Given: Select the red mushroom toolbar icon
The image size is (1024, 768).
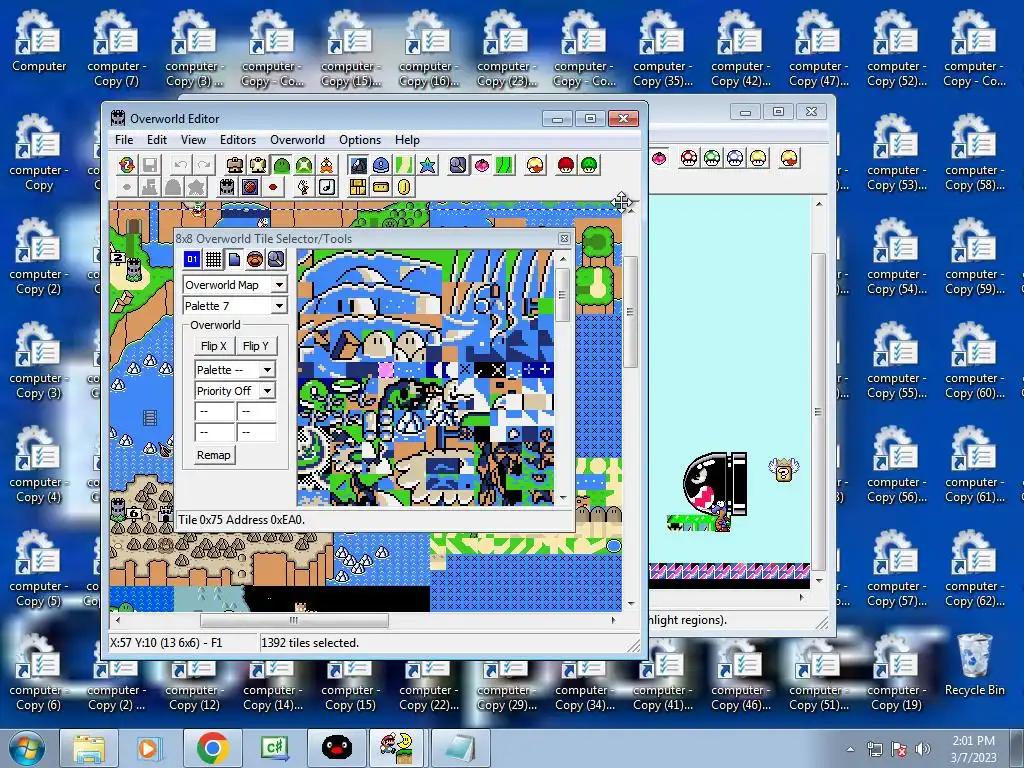Looking at the screenshot, I should pyautogui.click(x=566, y=165).
